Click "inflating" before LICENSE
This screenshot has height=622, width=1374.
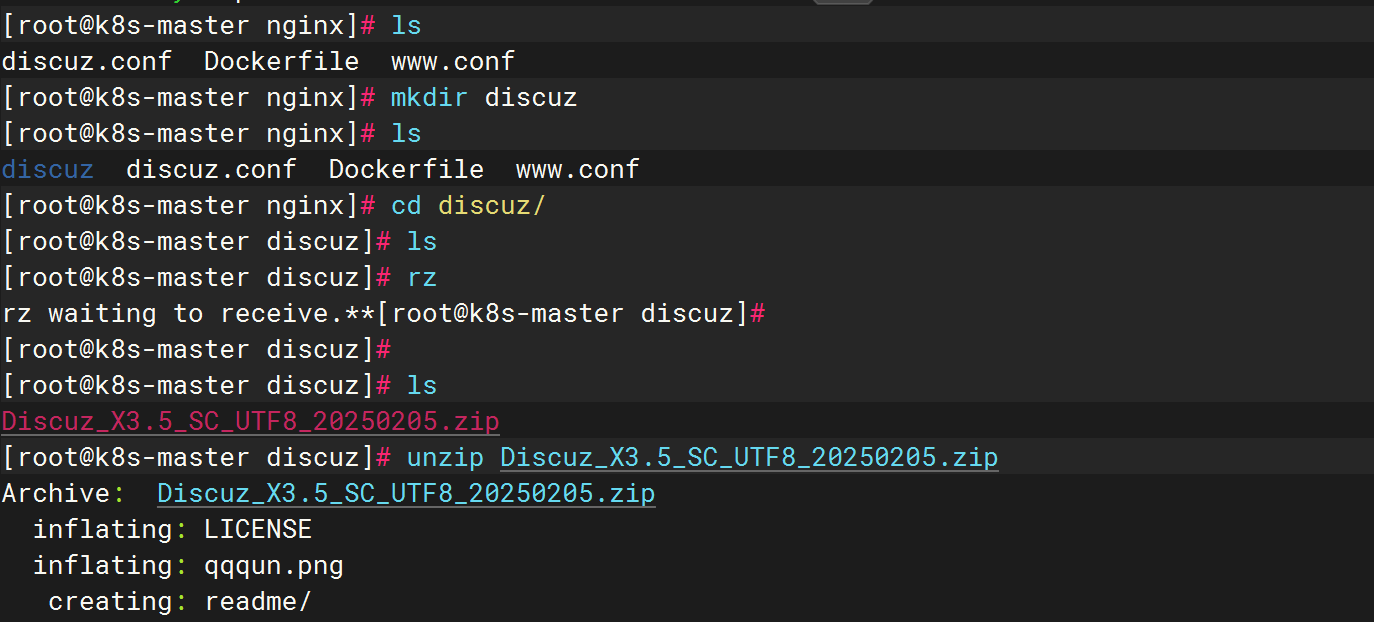tap(103, 529)
